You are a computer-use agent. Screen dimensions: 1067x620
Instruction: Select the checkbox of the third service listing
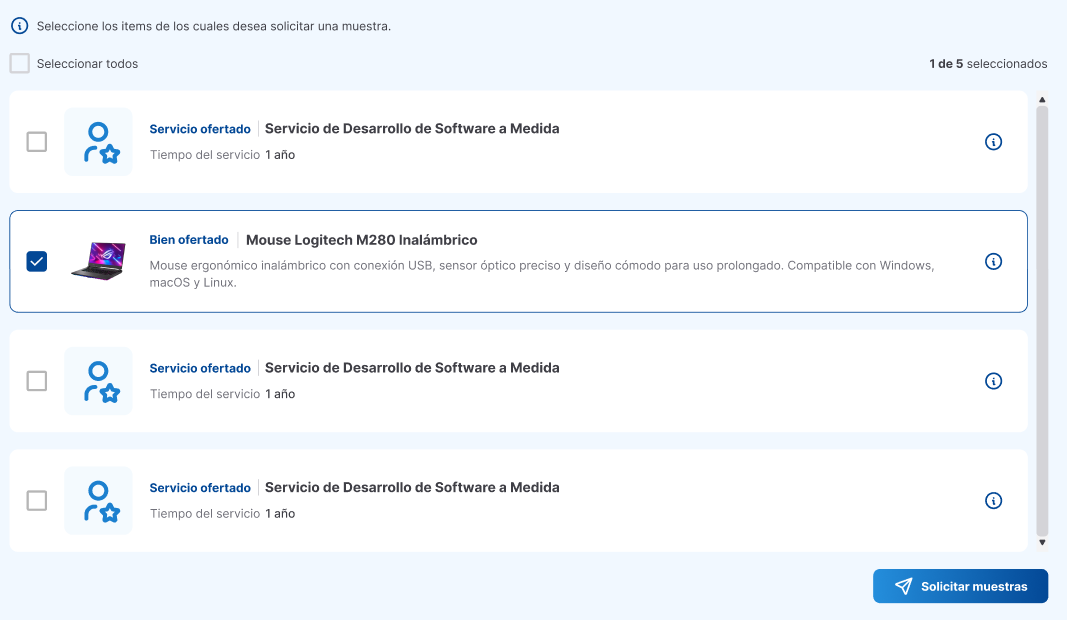coord(37,381)
